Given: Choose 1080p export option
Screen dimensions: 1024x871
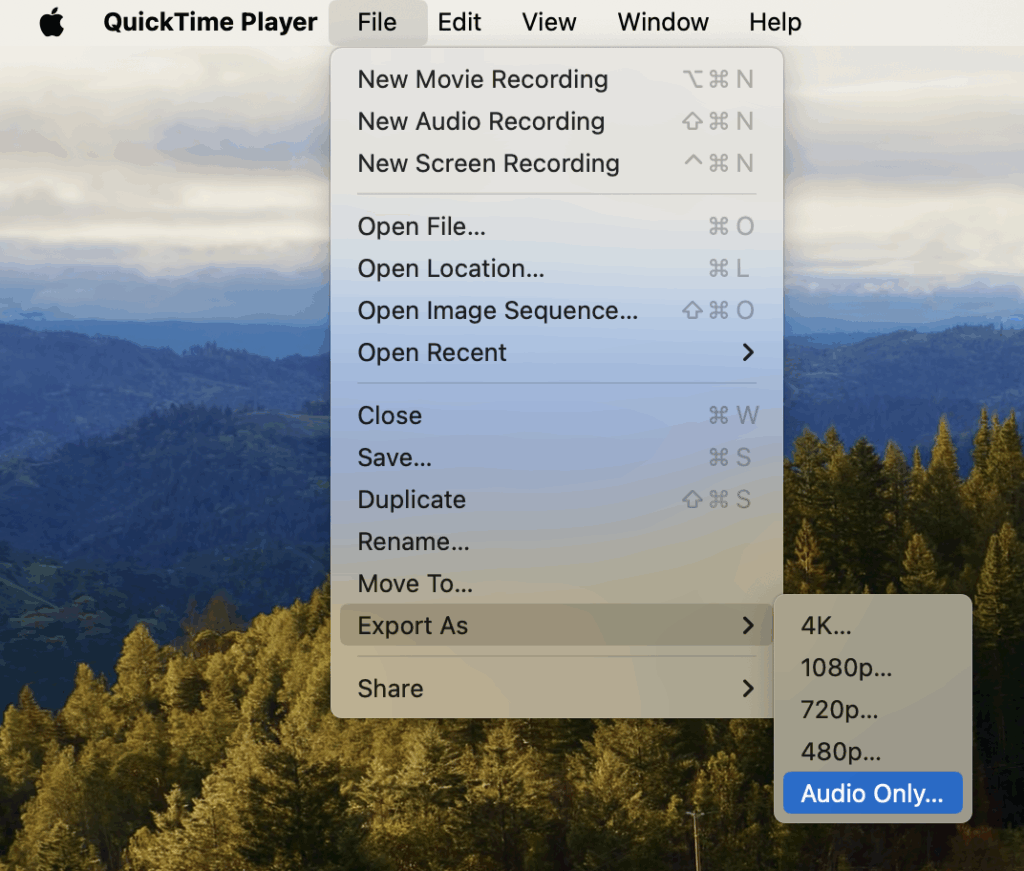Looking at the screenshot, I should [872, 667].
